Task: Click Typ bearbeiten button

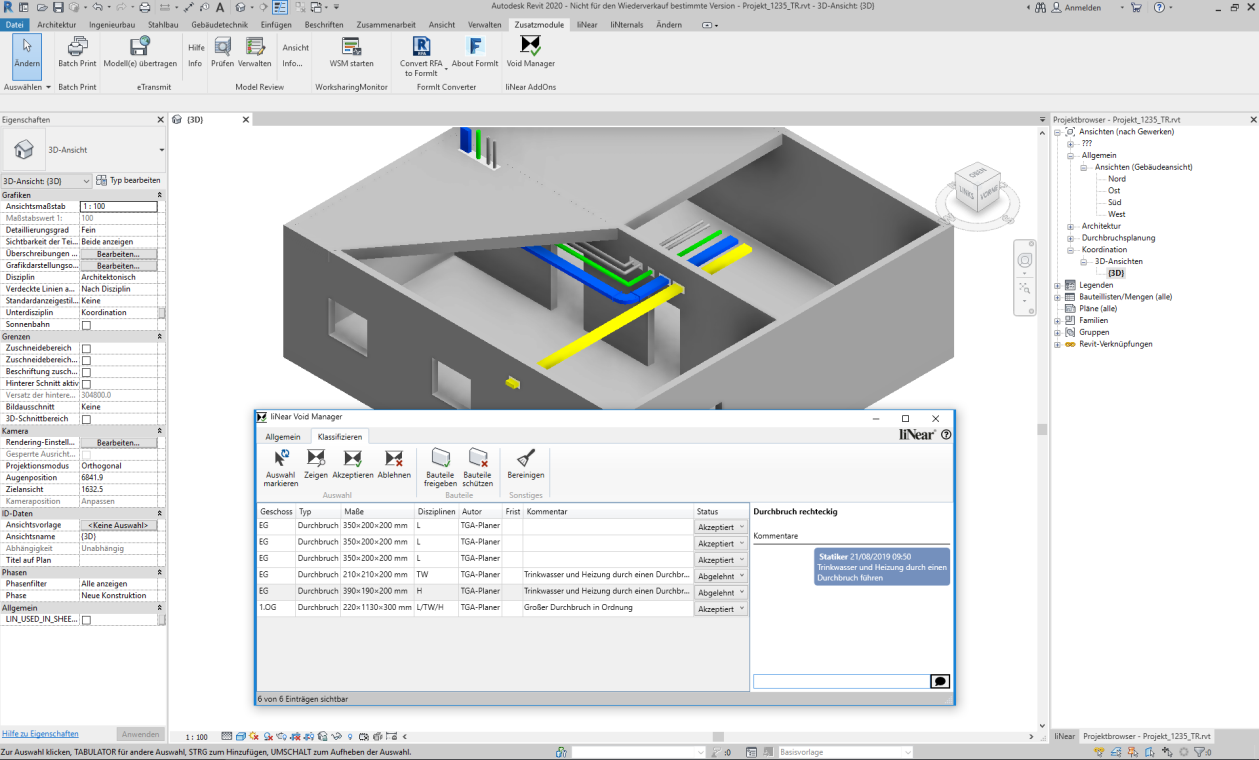Action: click(129, 181)
